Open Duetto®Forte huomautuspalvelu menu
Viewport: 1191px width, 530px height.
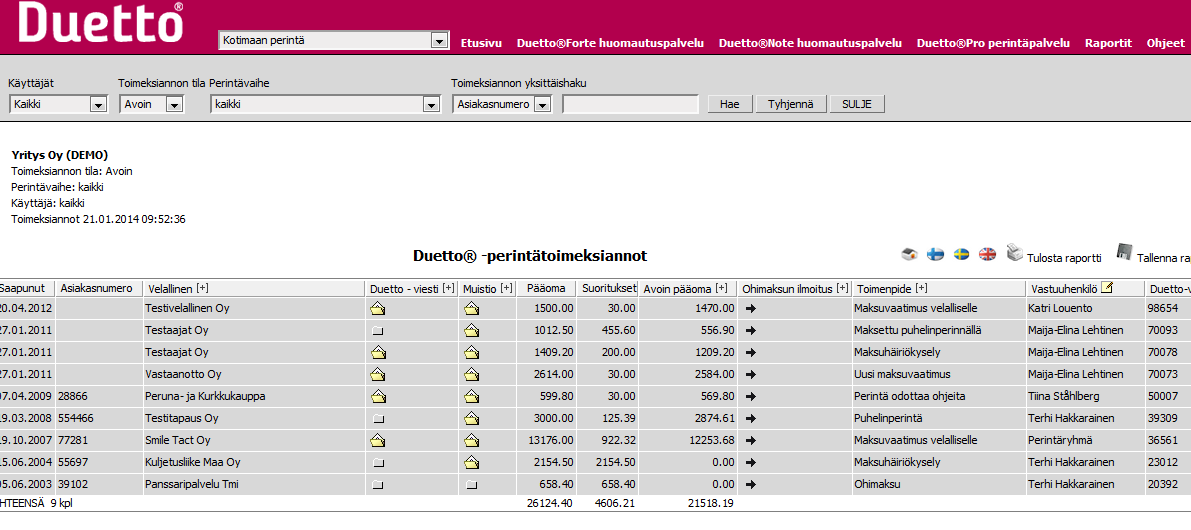(x=610, y=43)
